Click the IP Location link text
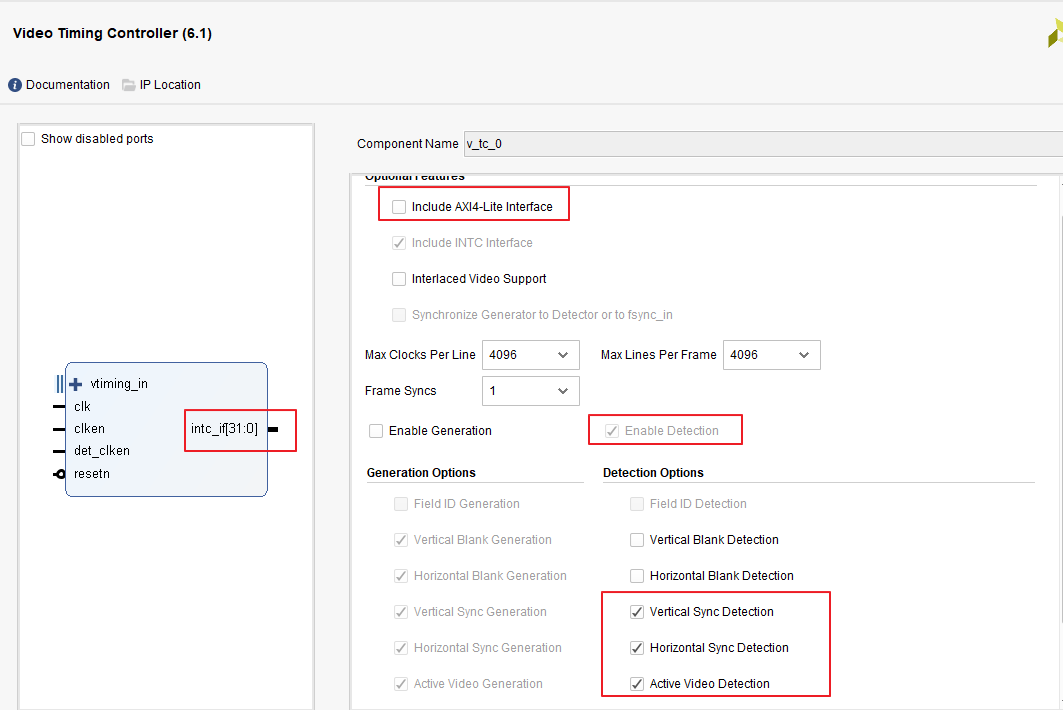Image resolution: width=1063 pixels, height=710 pixels. pyautogui.click(x=171, y=85)
